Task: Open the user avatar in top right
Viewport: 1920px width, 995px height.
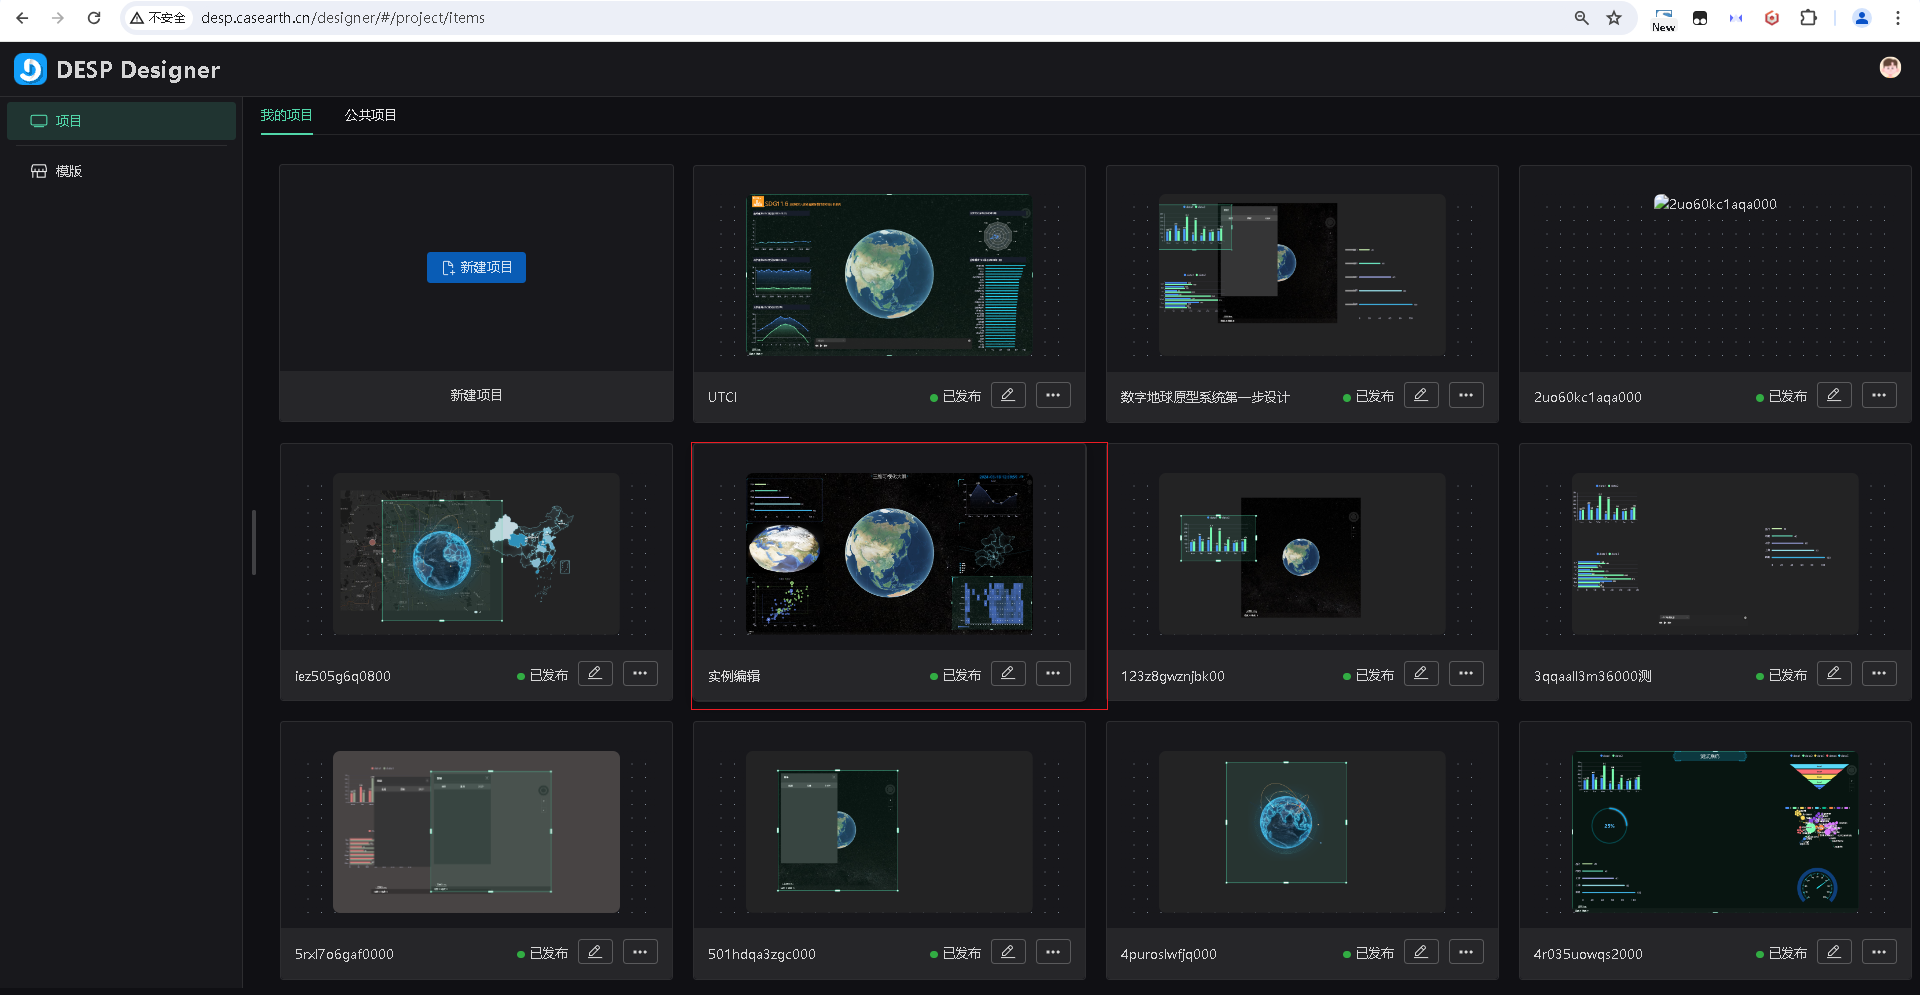Action: click(x=1889, y=67)
